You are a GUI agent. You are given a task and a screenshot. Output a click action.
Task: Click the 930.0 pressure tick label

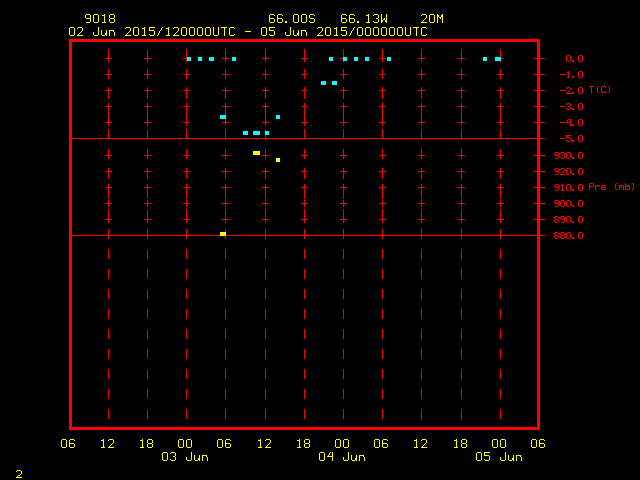pyautogui.click(x=569, y=156)
